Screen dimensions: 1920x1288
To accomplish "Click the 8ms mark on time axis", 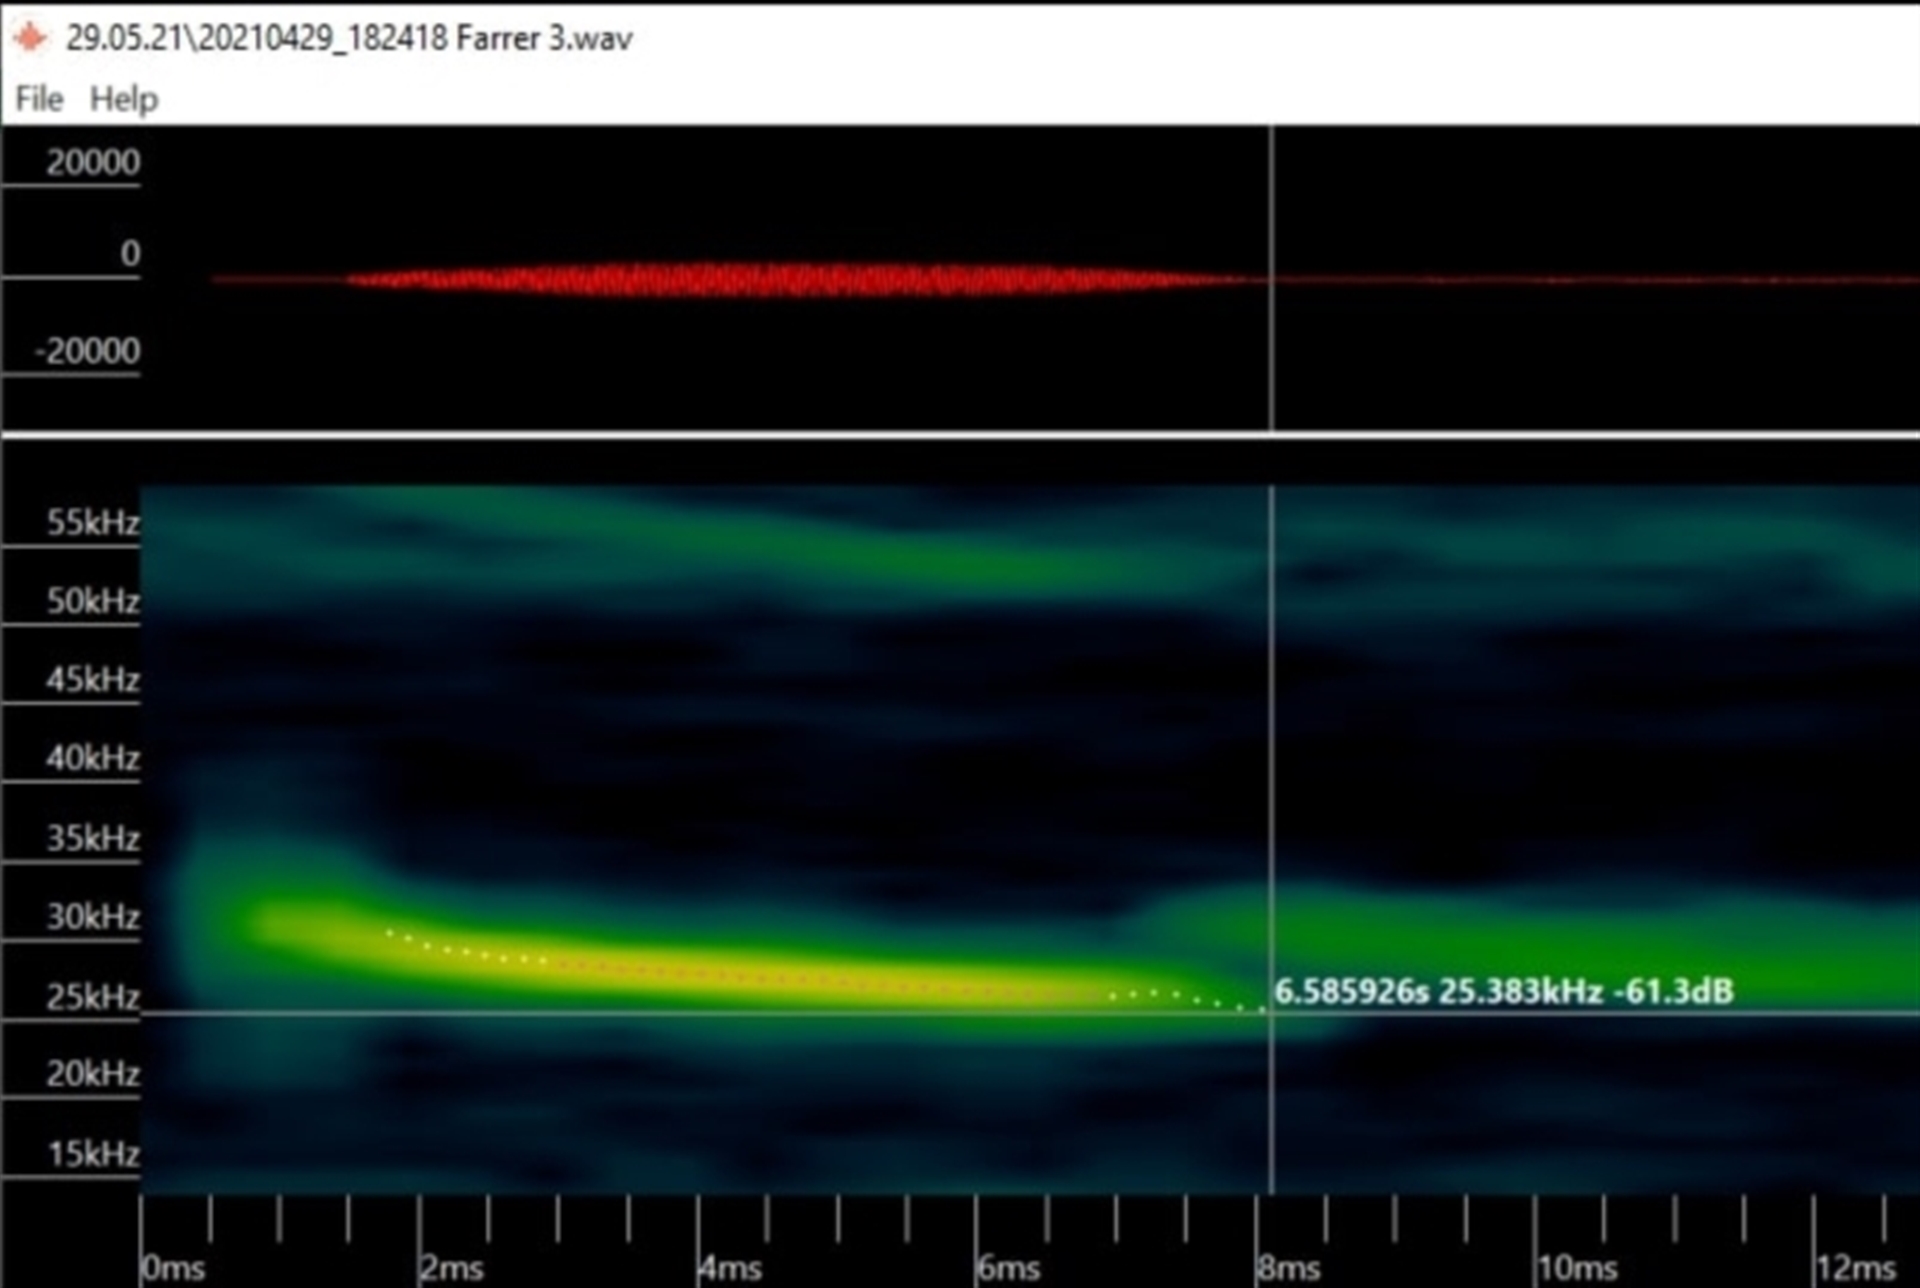I will pyautogui.click(x=1288, y=1268).
